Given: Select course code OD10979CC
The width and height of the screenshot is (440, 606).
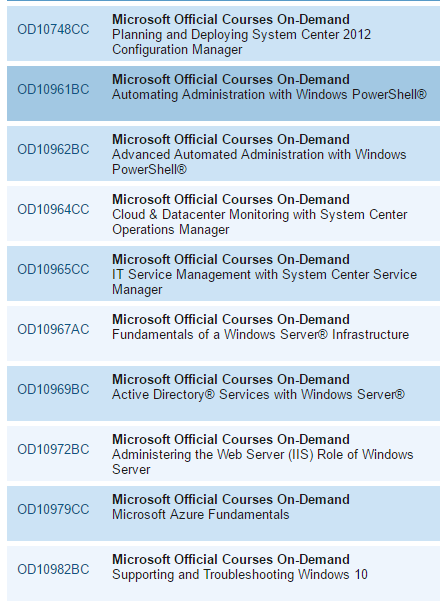Looking at the screenshot, I should pyautogui.click(x=53, y=509).
